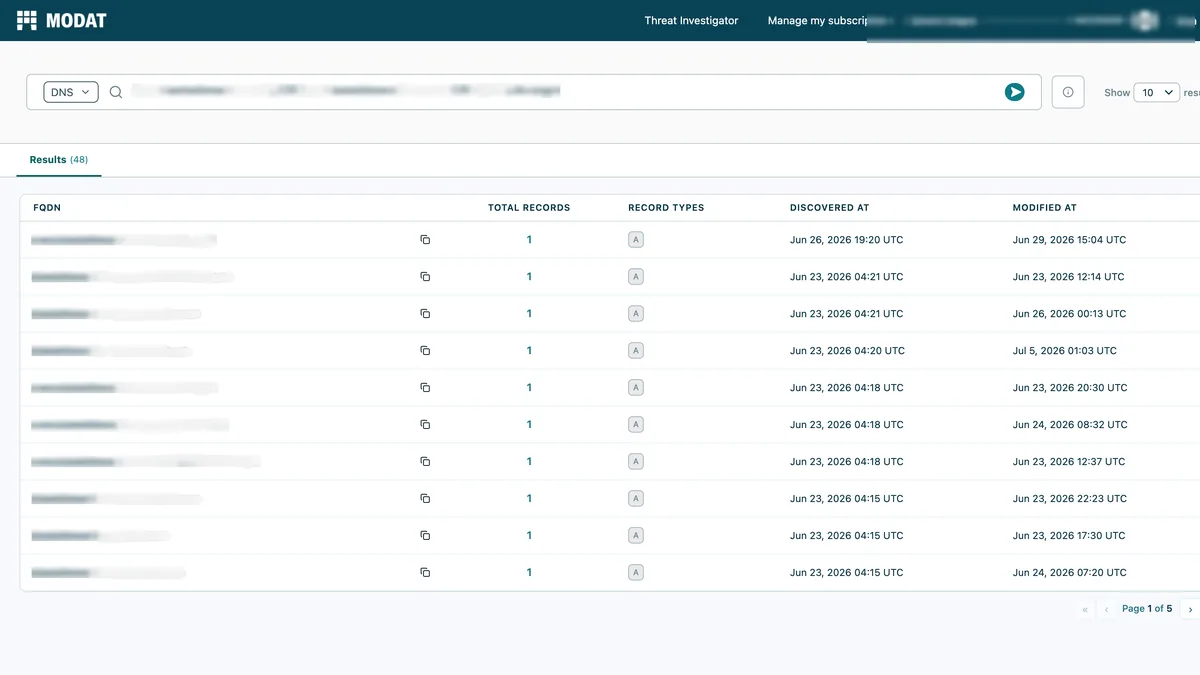The height and width of the screenshot is (675, 1200).
Task: Copy FQDN of row modified Jun 23, 2026 12:14
Action: [425, 277]
